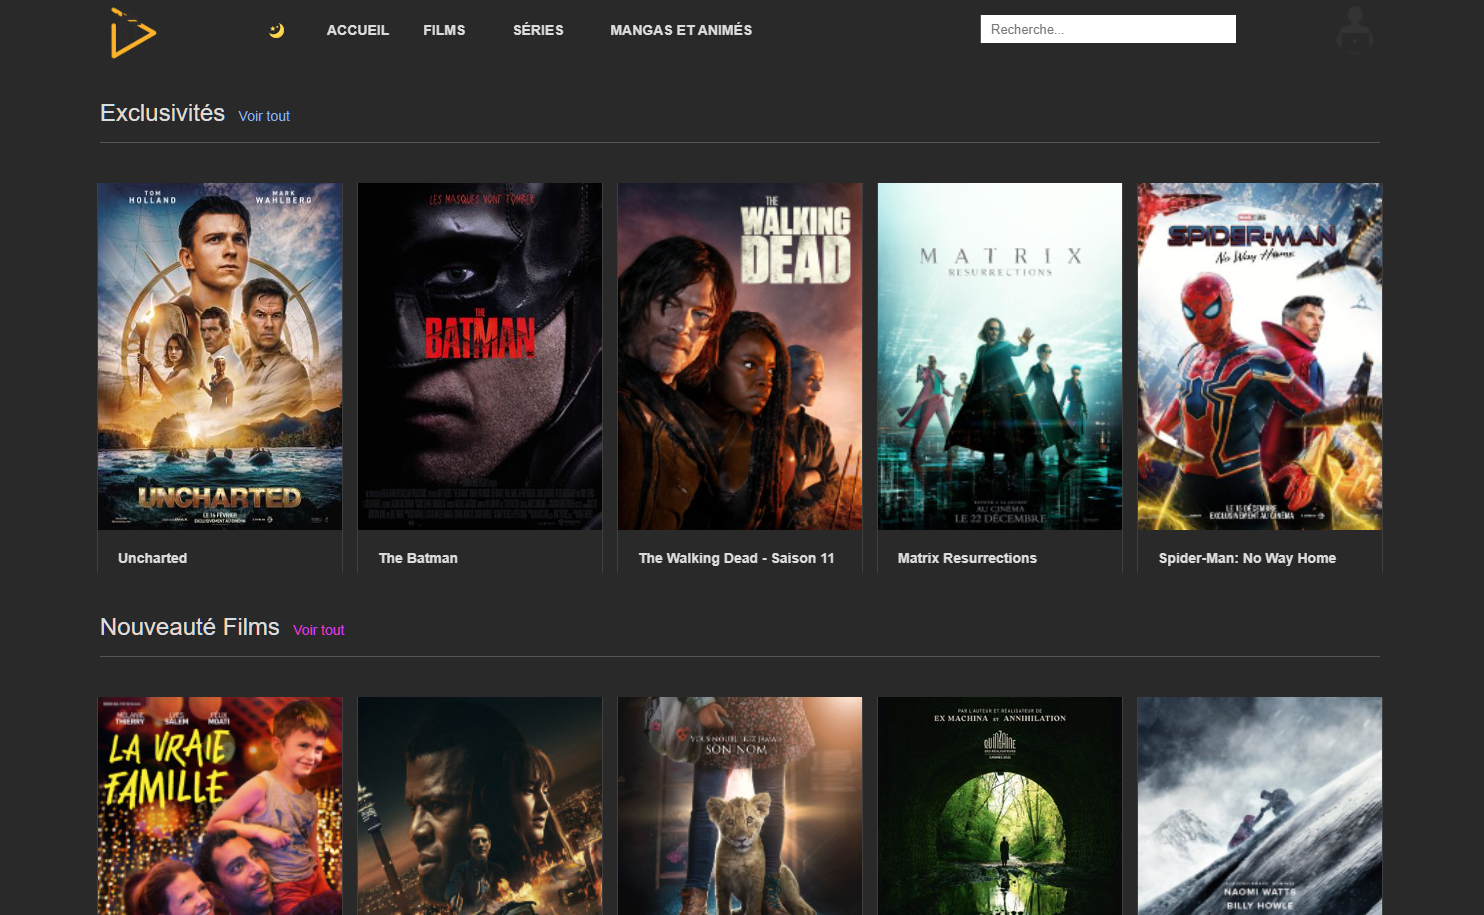Click the orange play logo
The image size is (1484, 915).
133,33
